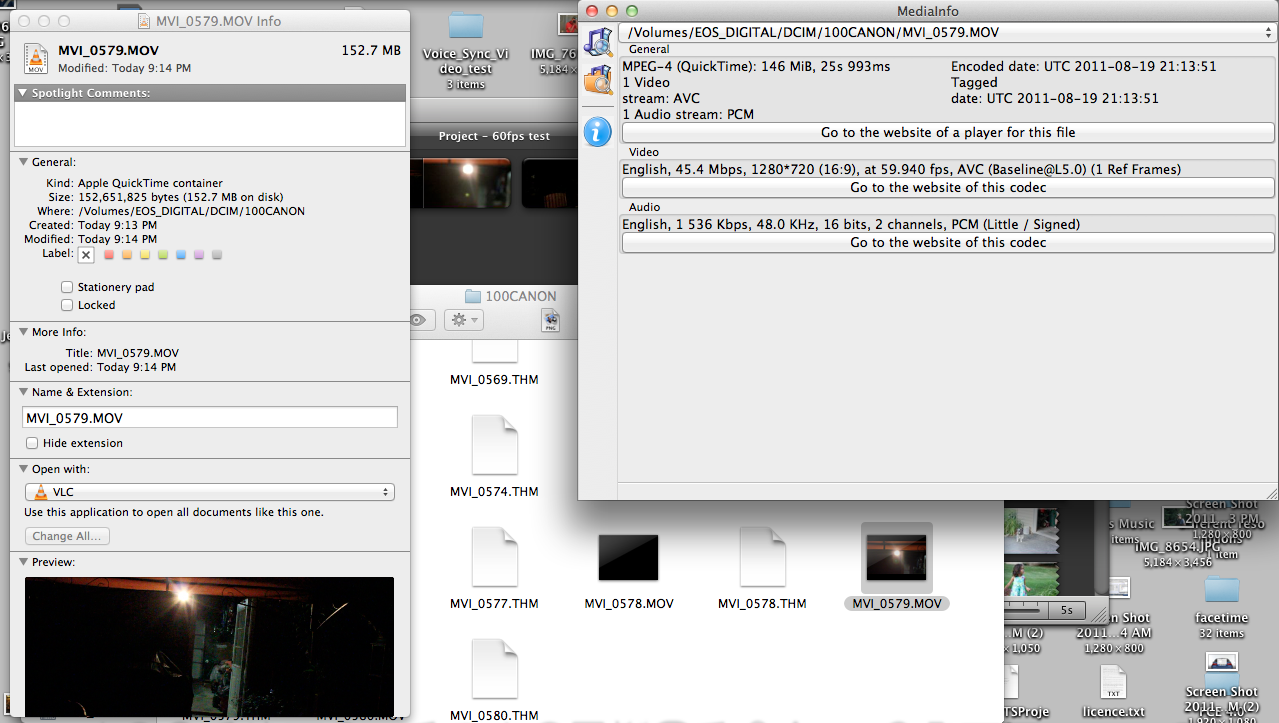Open folder scan icon in MediaInfo sidebar
This screenshot has width=1279, height=723.
click(598, 82)
